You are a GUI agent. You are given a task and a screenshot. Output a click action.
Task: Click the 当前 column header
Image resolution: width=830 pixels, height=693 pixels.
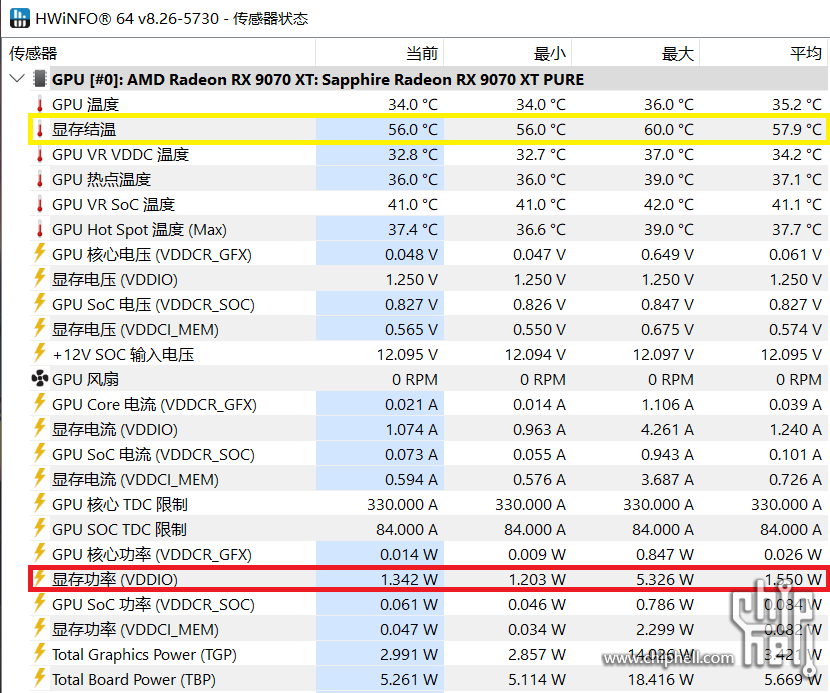click(380, 53)
